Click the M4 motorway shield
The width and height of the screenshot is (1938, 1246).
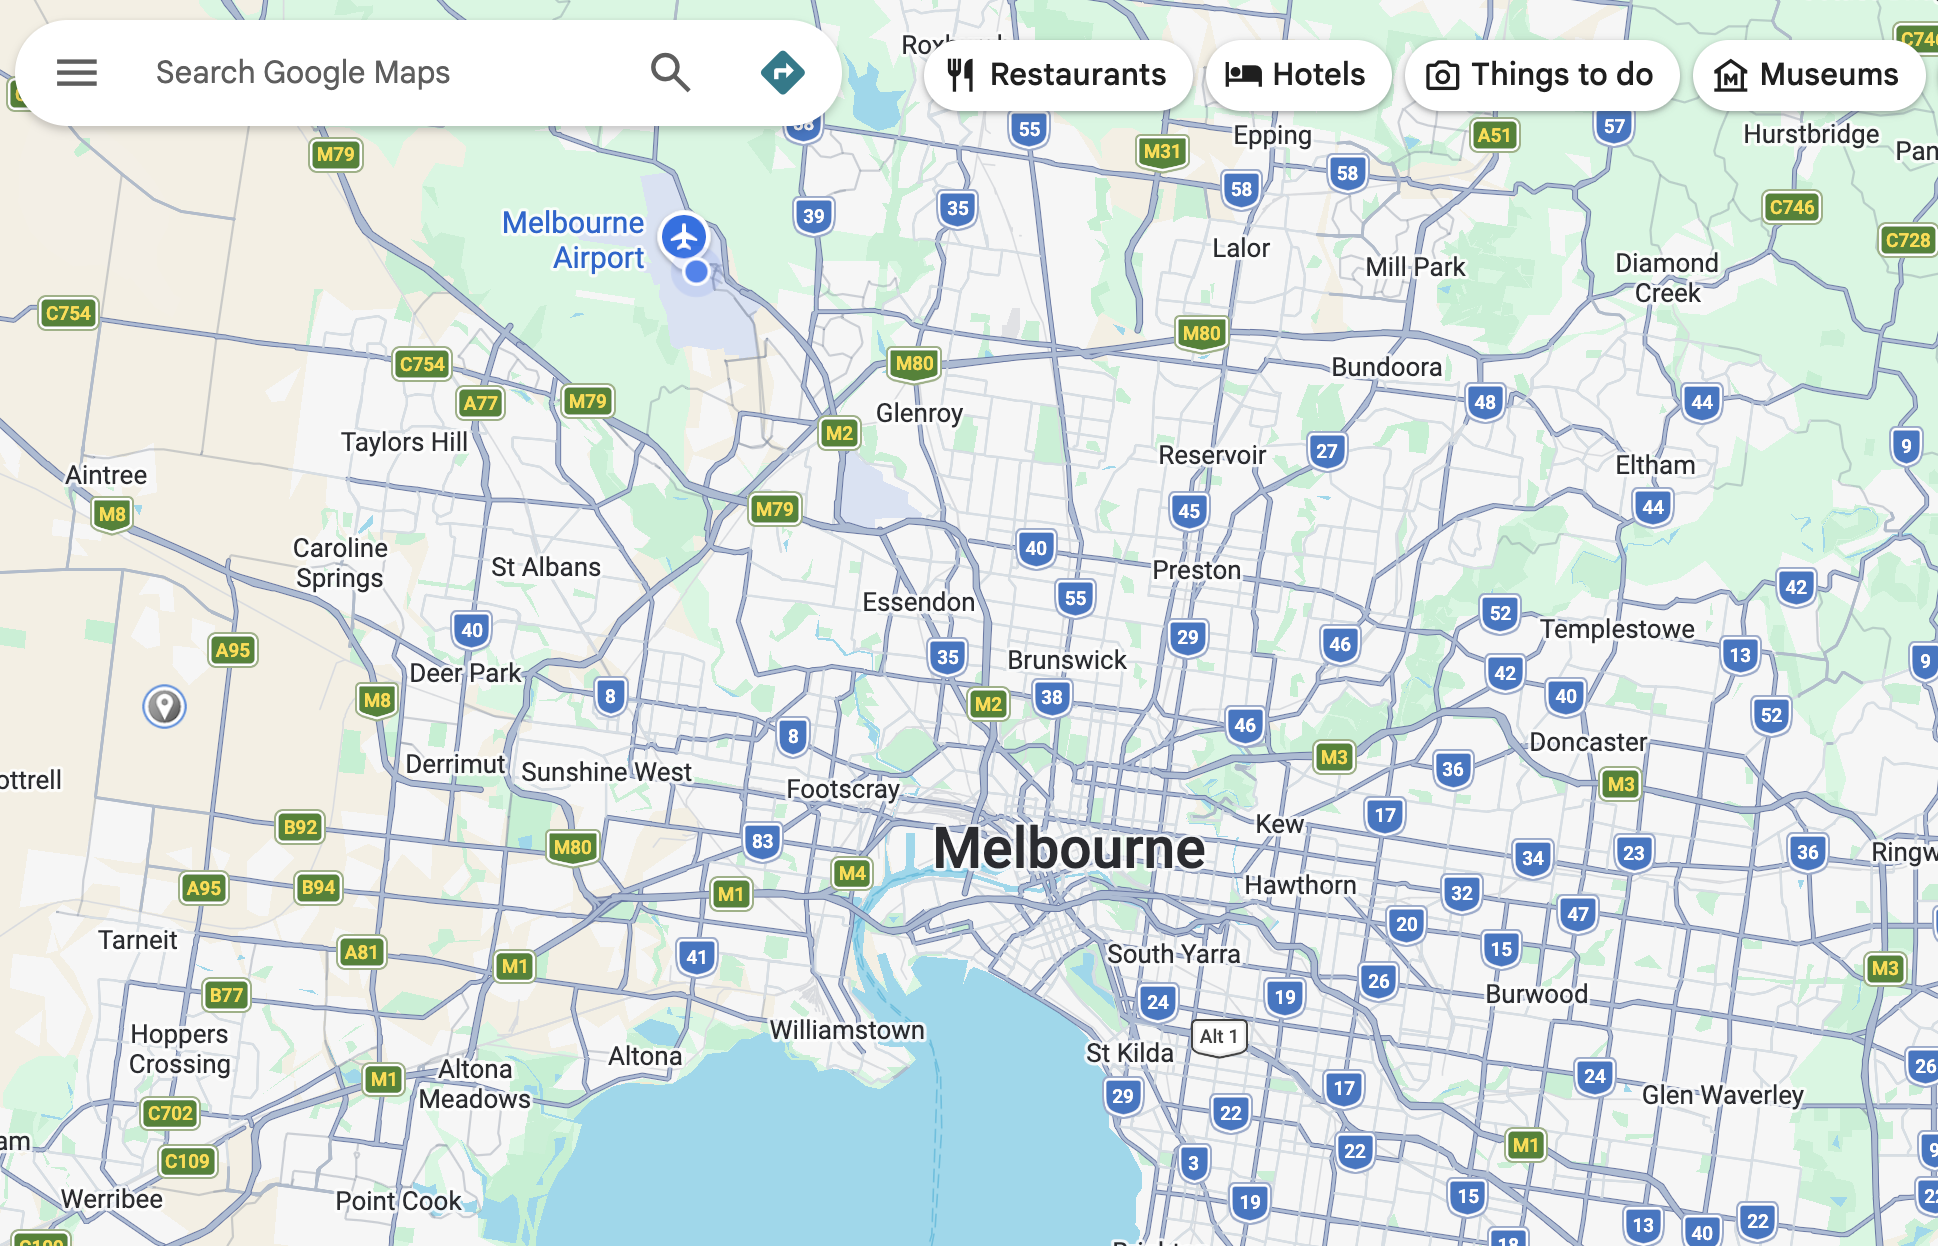(x=852, y=873)
